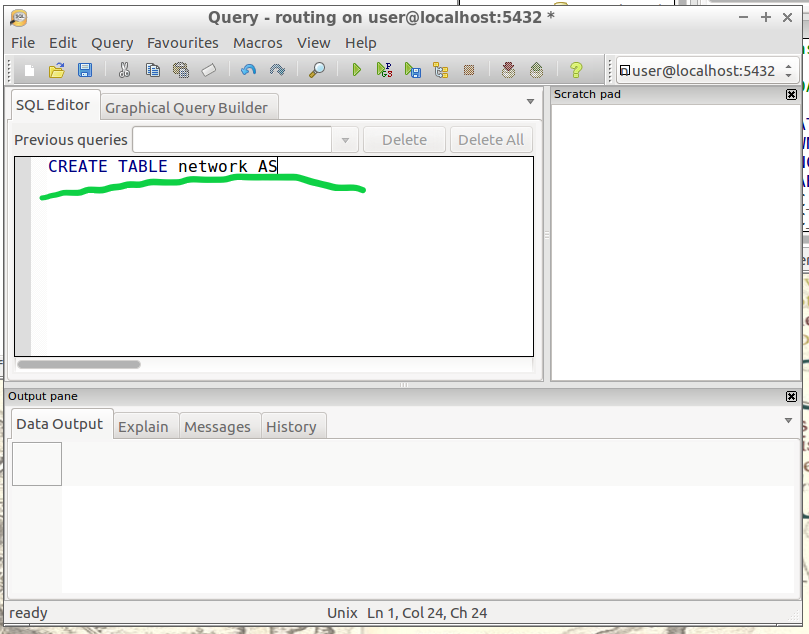
Task: Switch to the Graphical Query Builder tab
Action: (186, 108)
